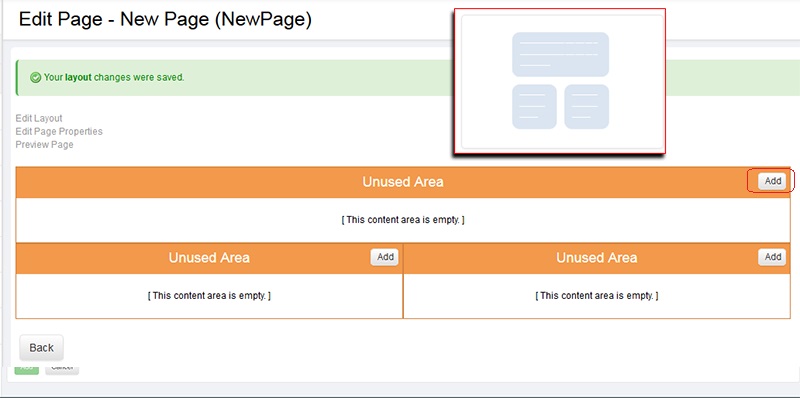Click the top full-width 'Unused Area' header title

403,182
